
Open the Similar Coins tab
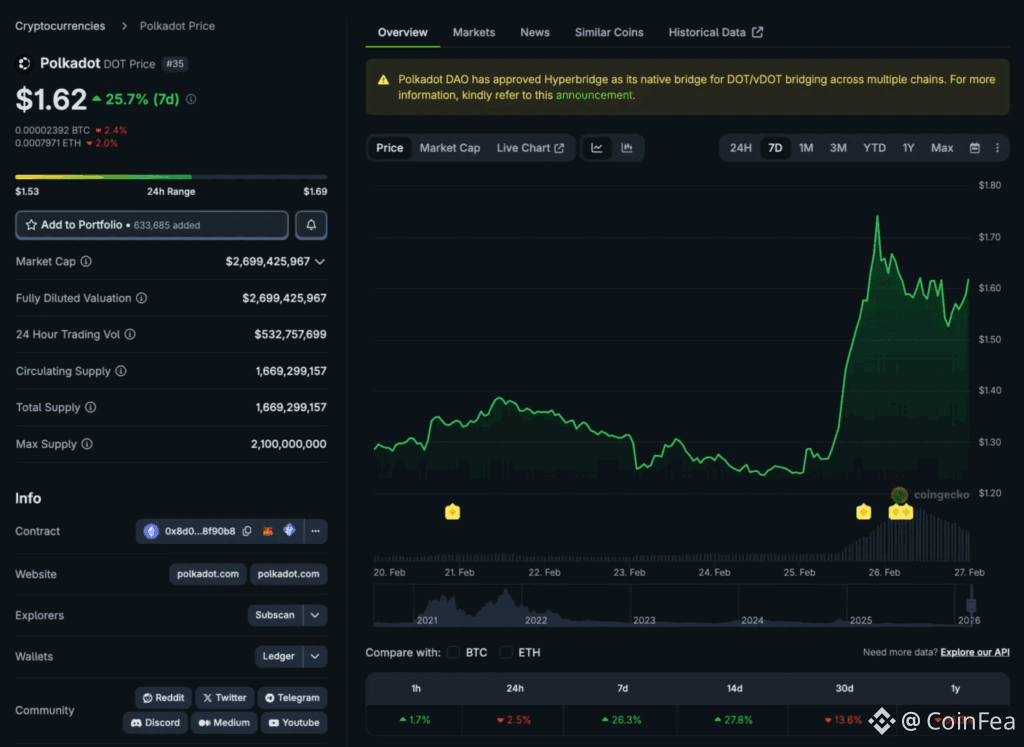coord(609,32)
